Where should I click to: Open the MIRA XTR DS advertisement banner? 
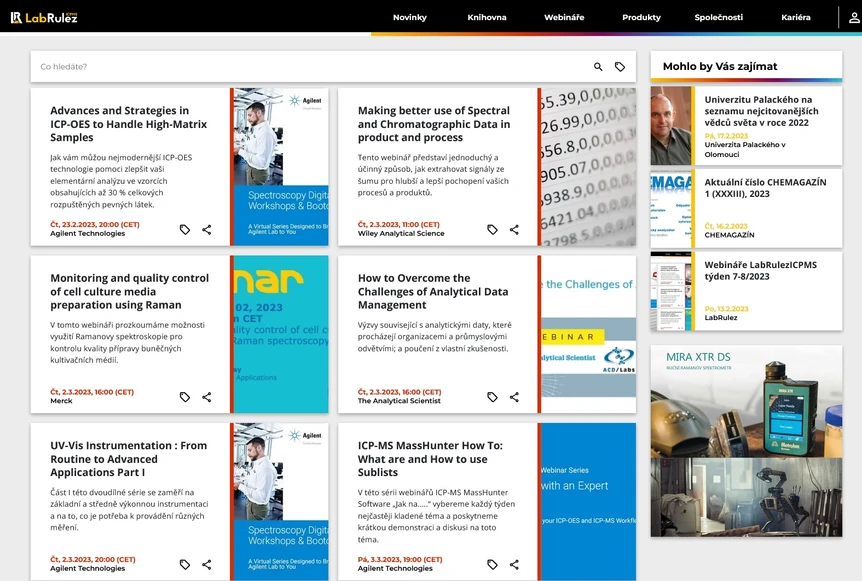coord(746,441)
